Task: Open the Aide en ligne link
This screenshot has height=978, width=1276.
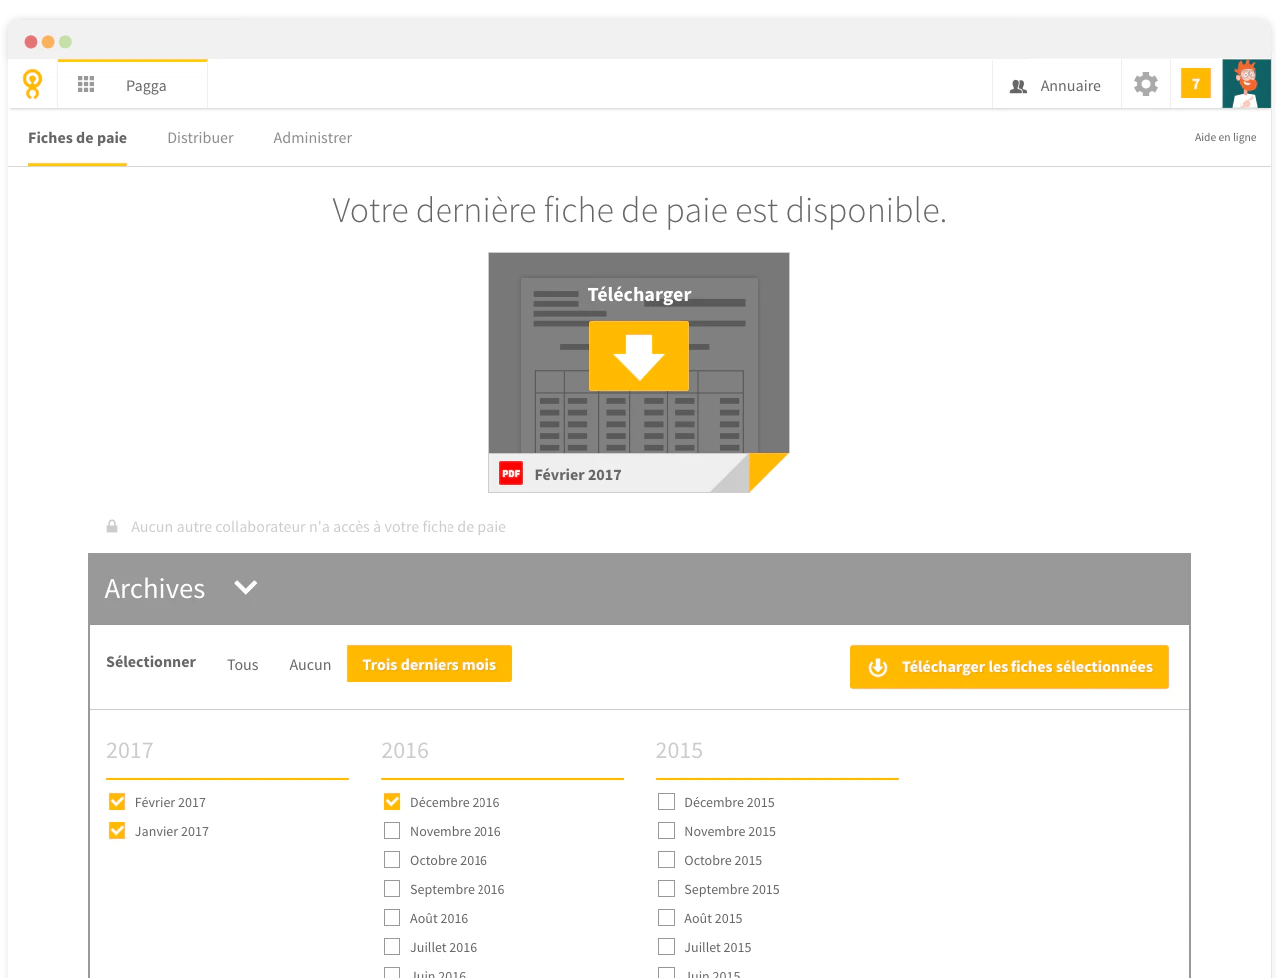Action: (1225, 138)
